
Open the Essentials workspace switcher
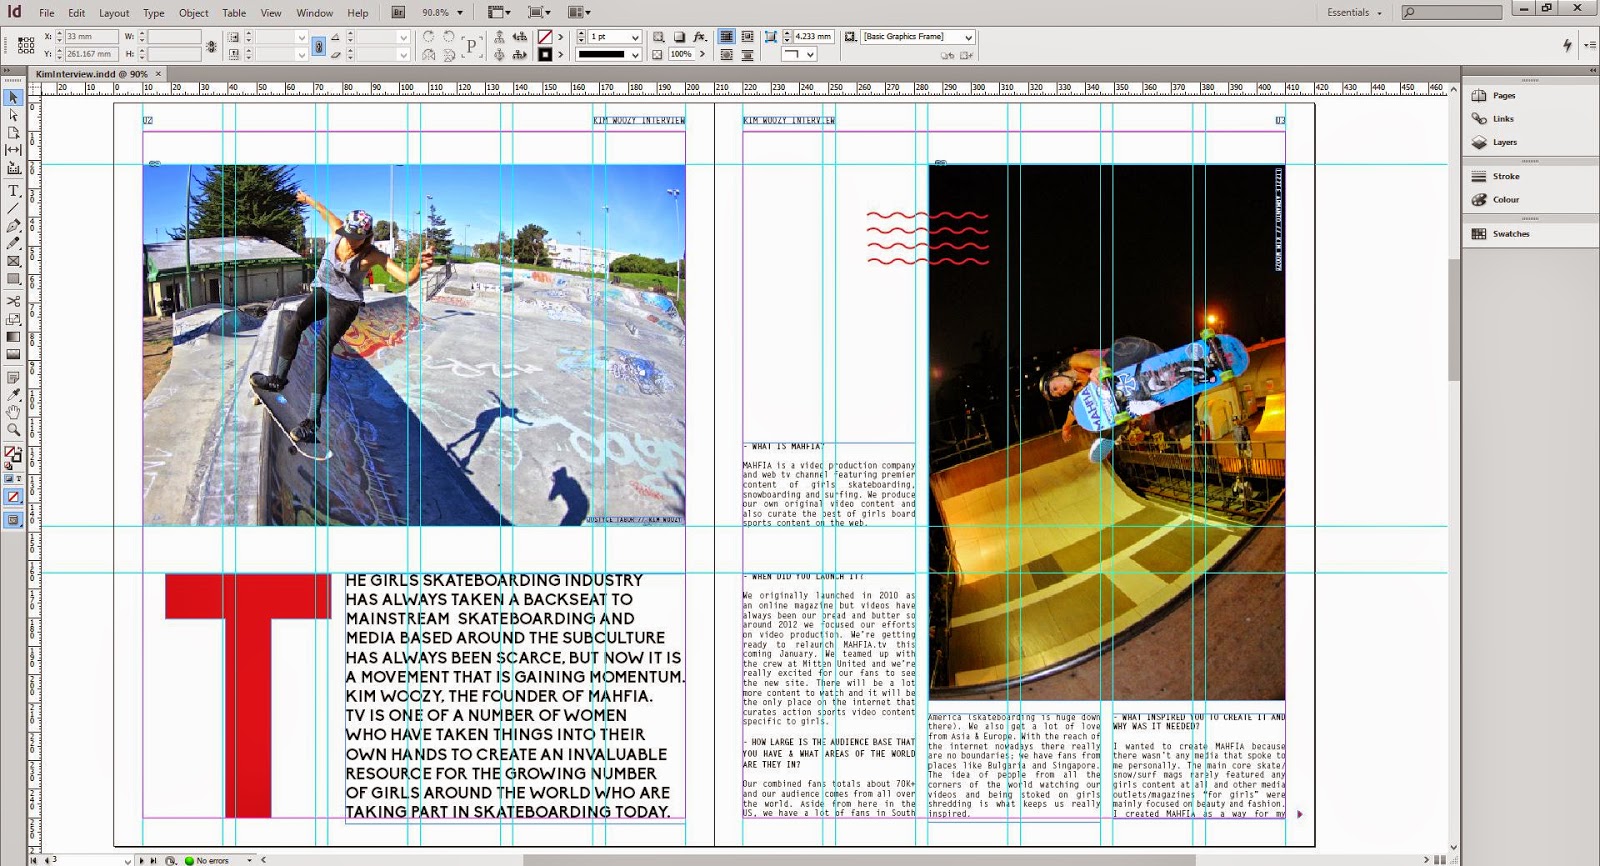click(x=1354, y=13)
